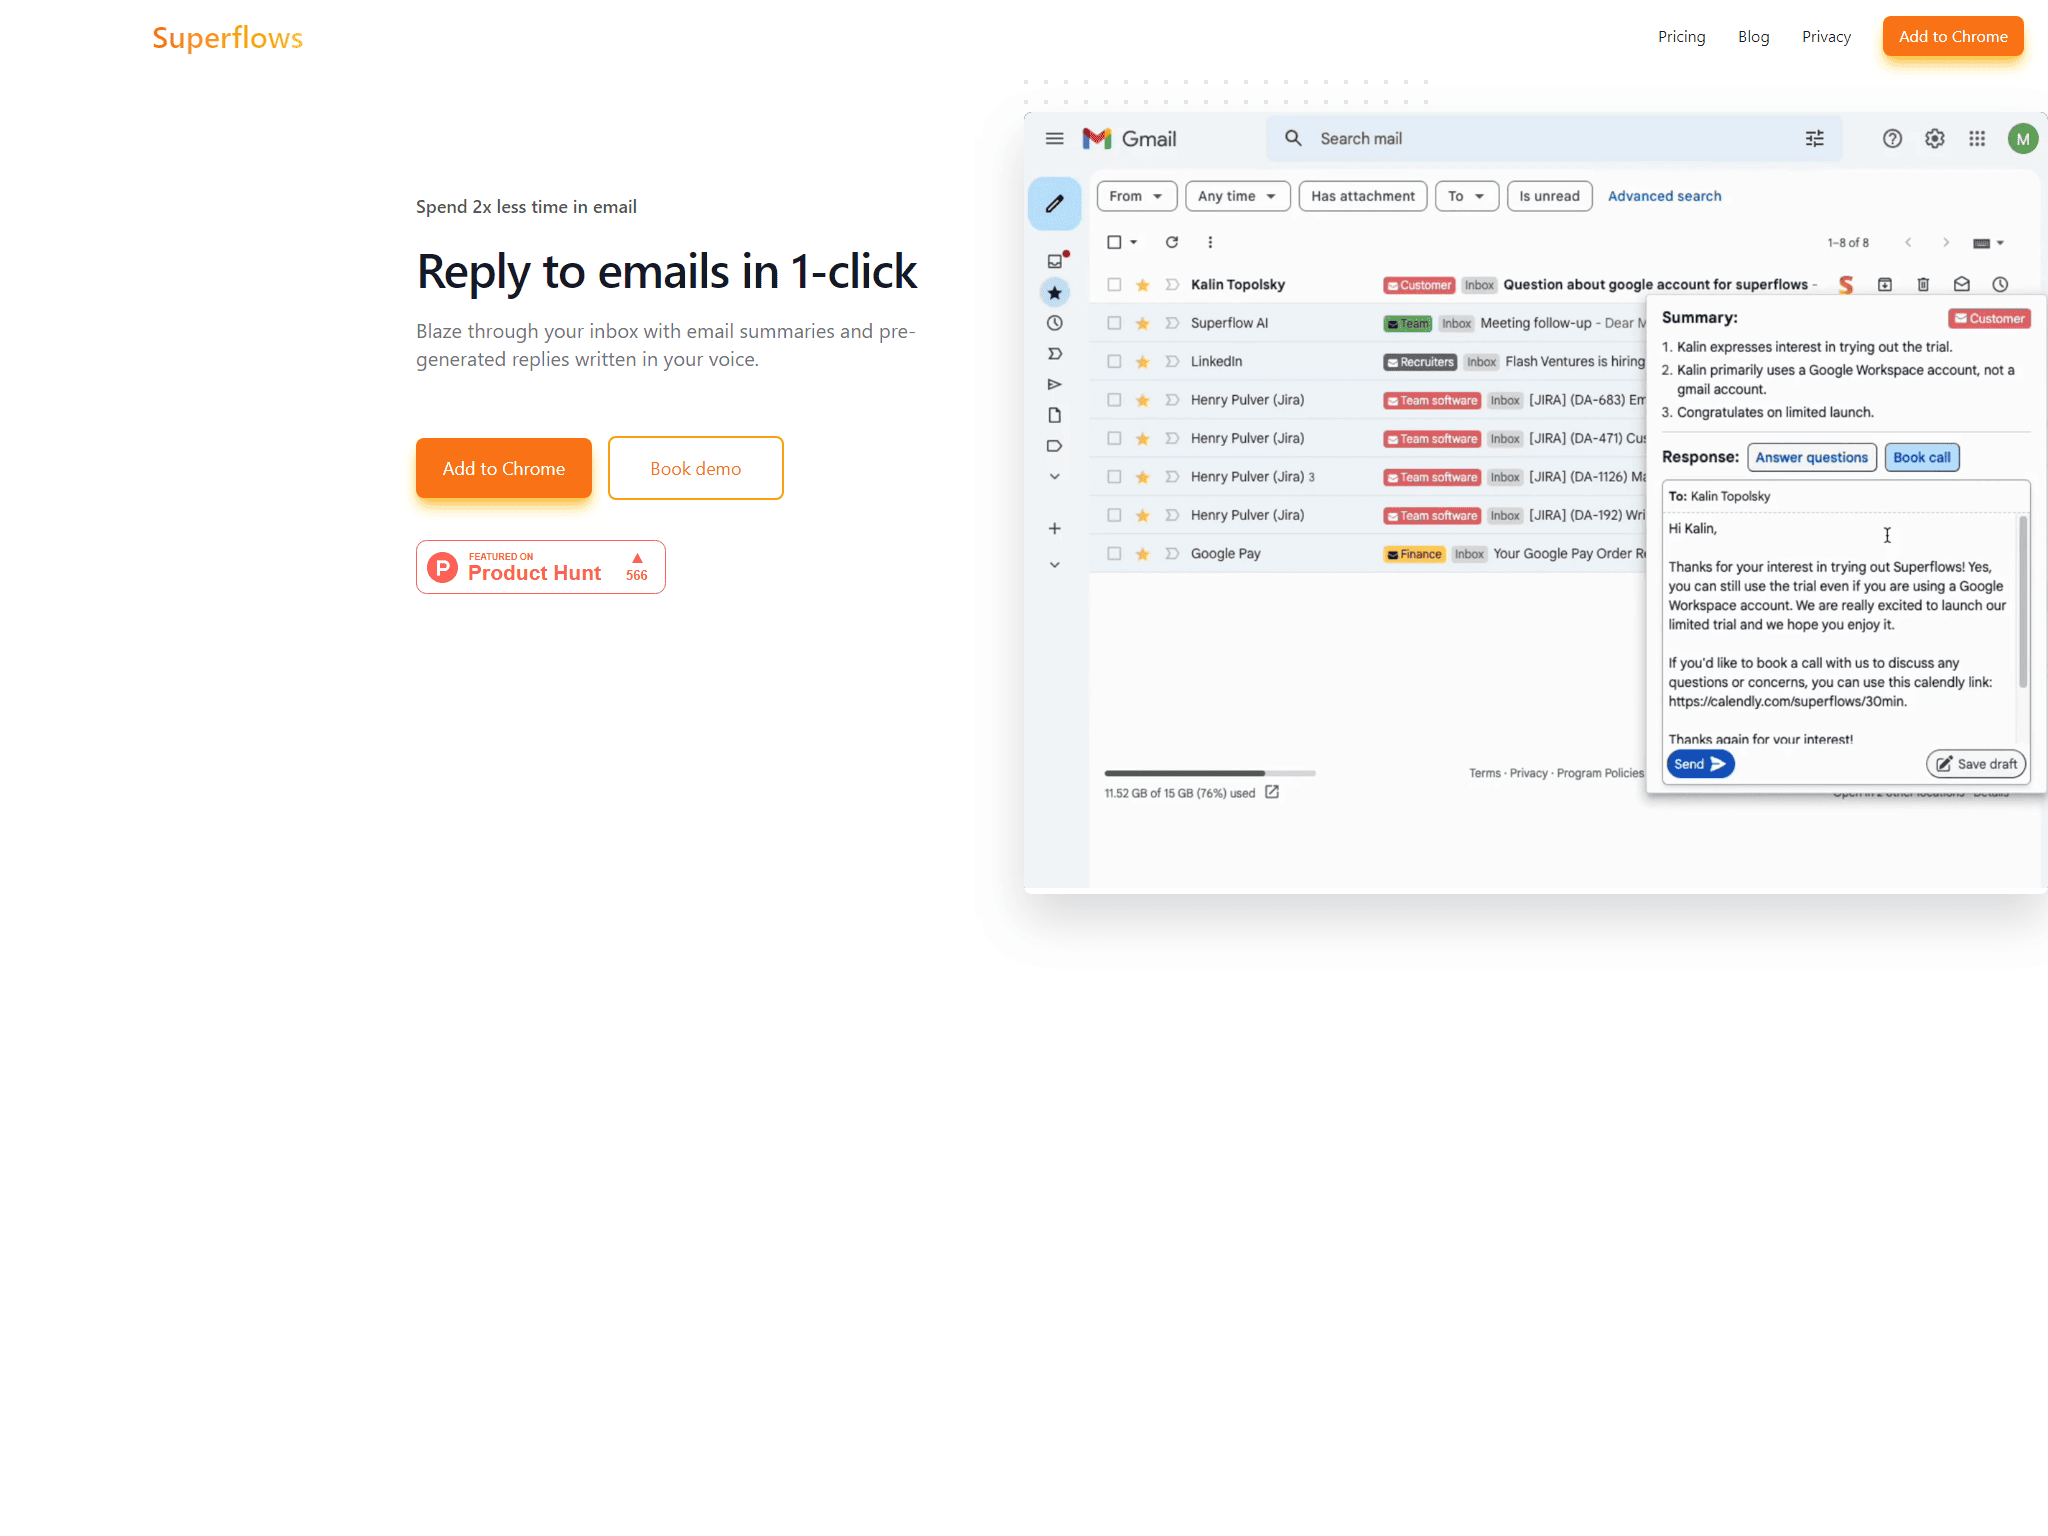Open the Any time filter dropdown
This screenshot has width=2048, height=1536.
coord(1238,196)
